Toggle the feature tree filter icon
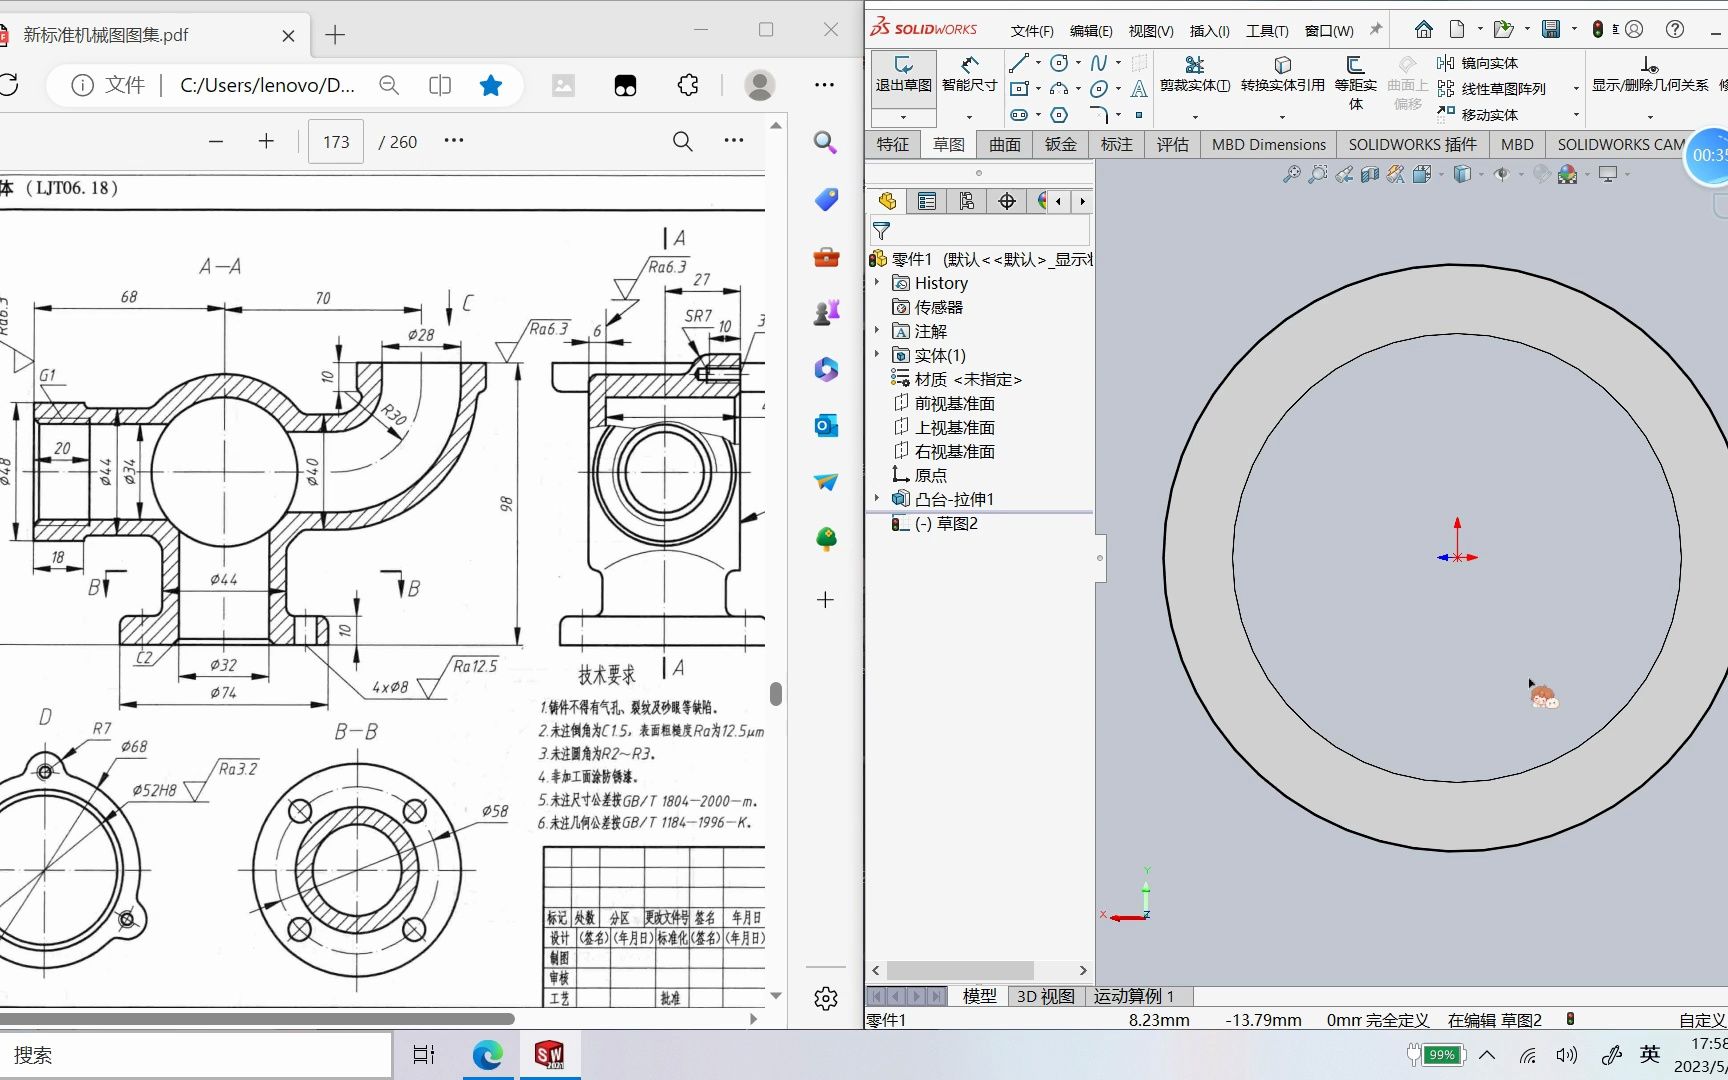 pyautogui.click(x=881, y=231)
